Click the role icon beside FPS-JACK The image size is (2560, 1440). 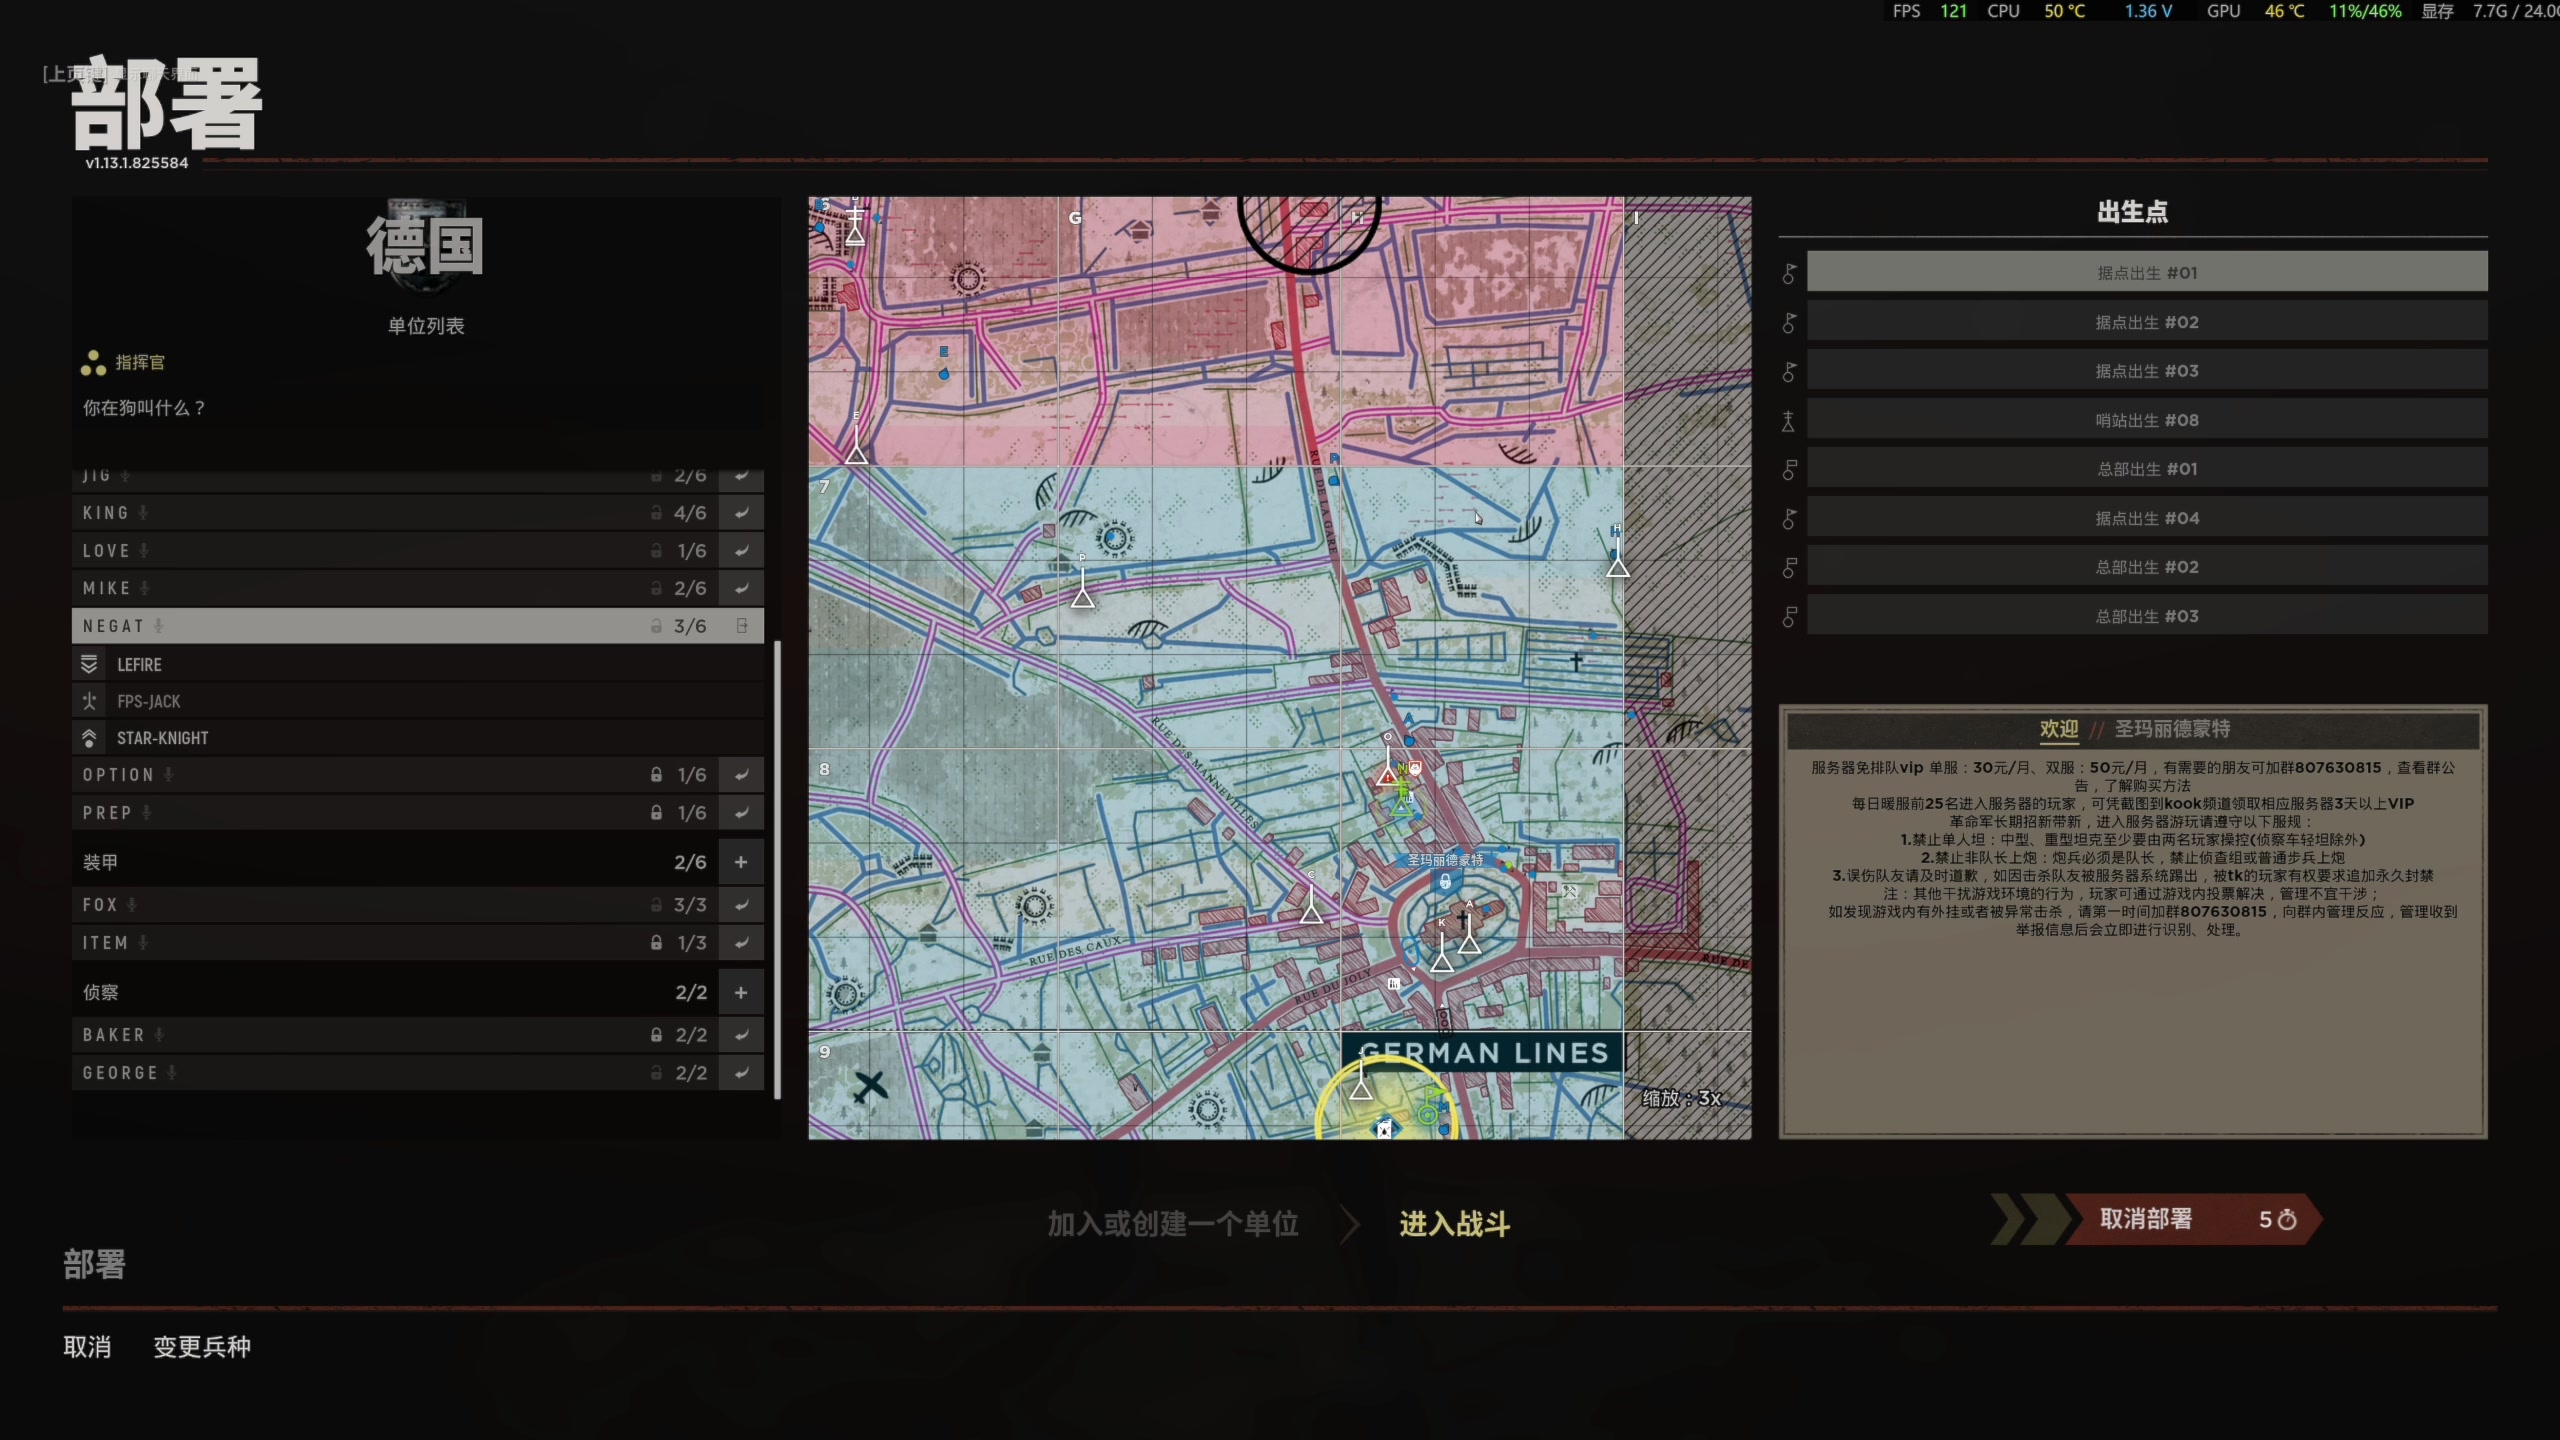pos(89,701)
